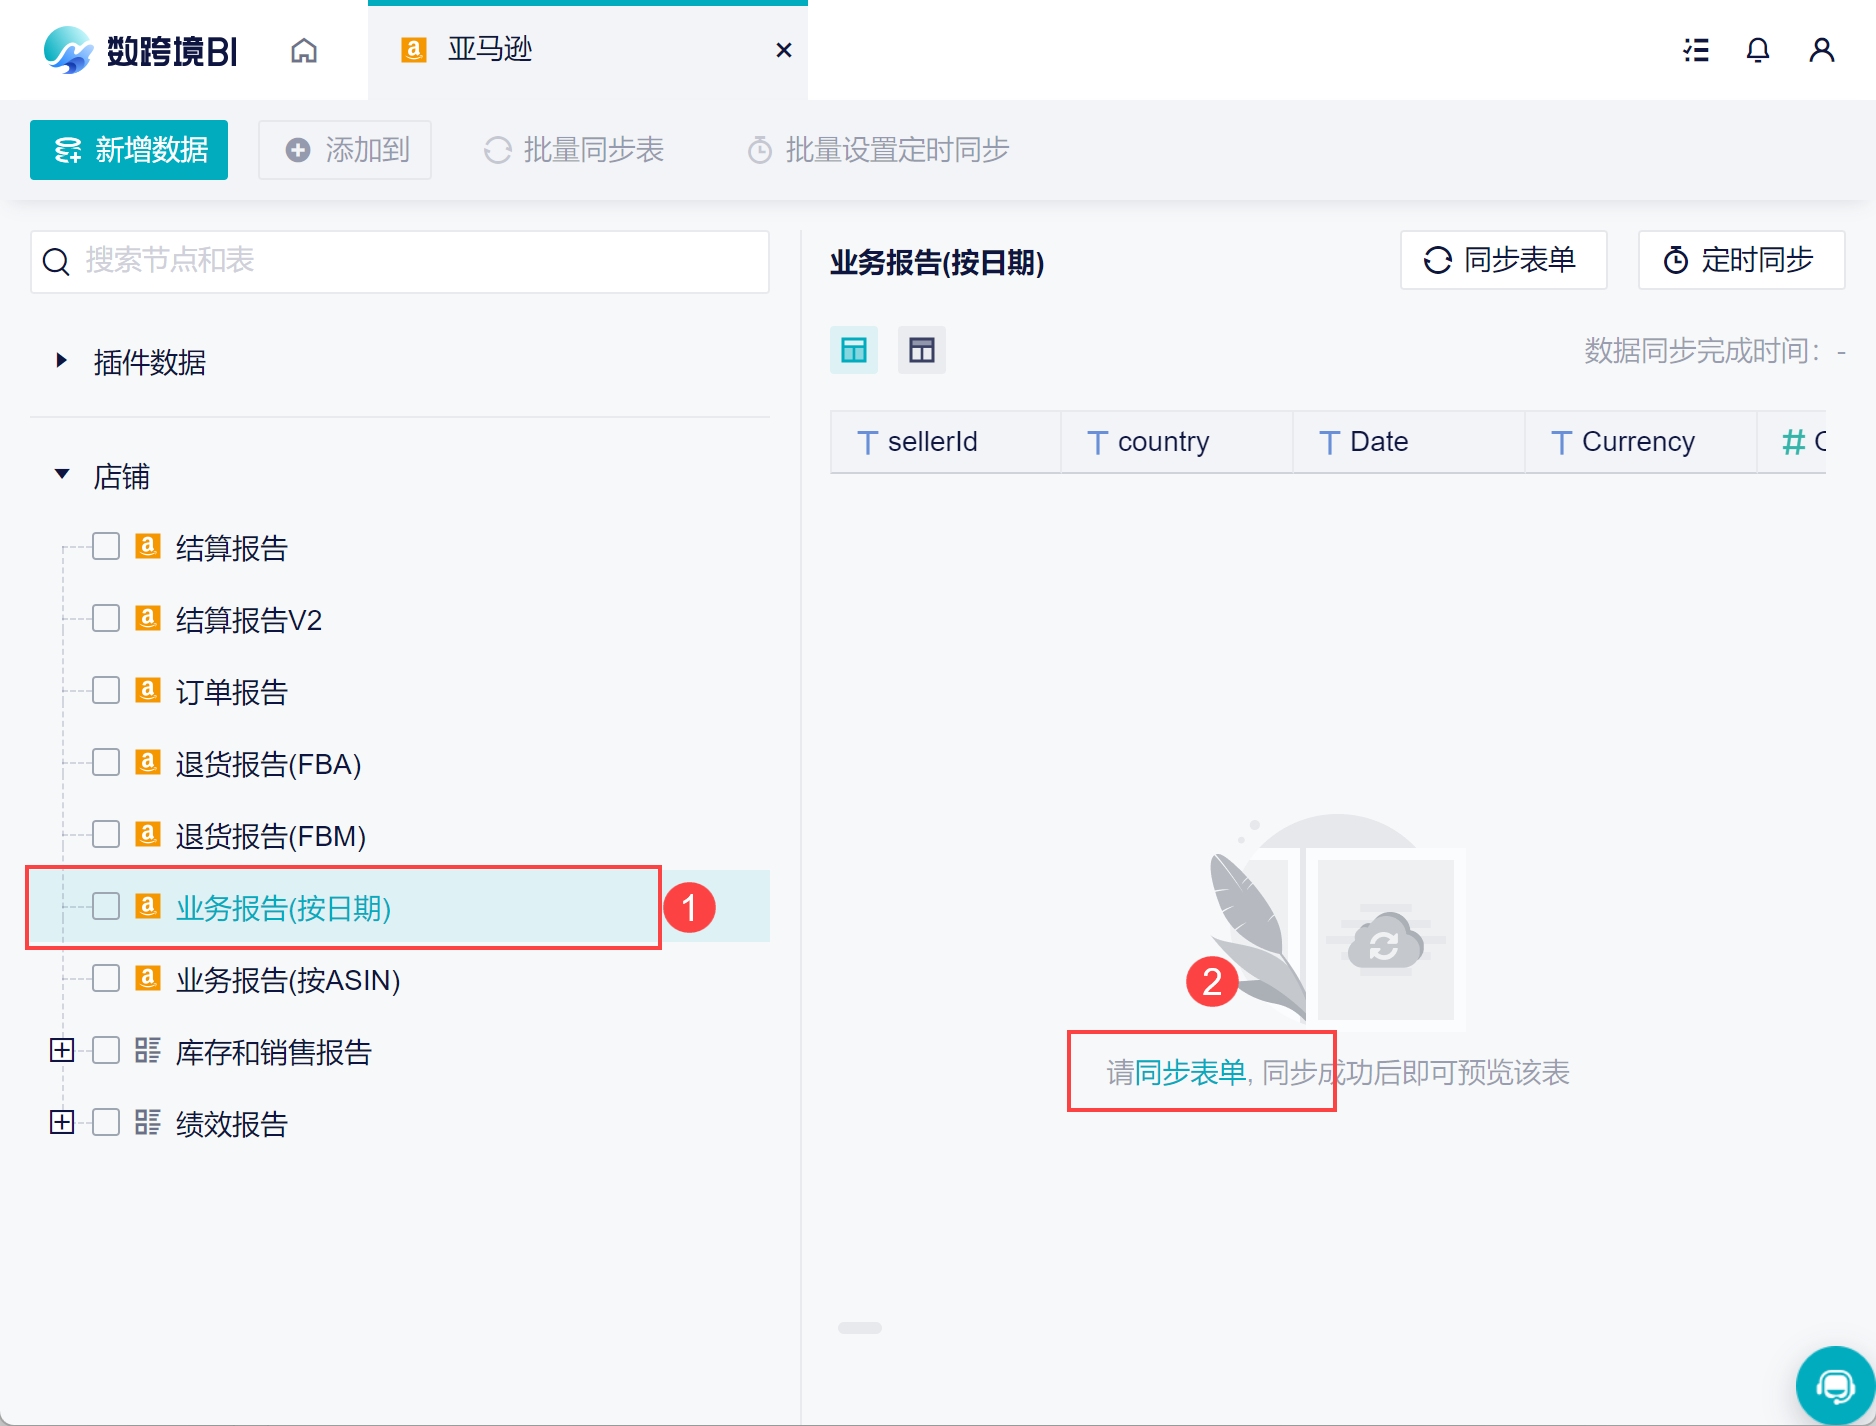
Task: Click the 同步表单 link in empty state
Action: click(x=1190, y=1073)
